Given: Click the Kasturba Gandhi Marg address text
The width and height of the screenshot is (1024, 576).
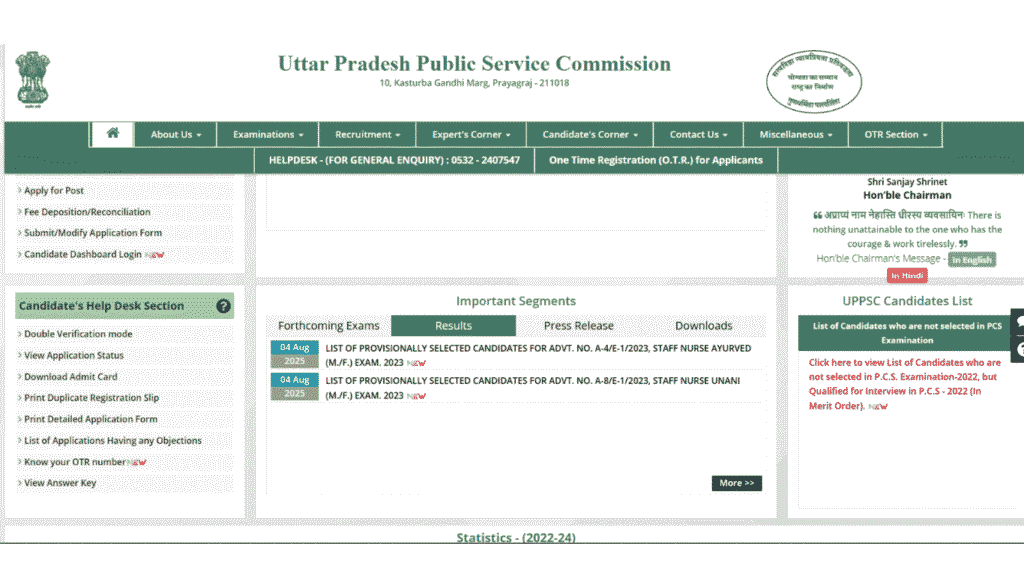Looking at the screenshot, I should (474, 83).
